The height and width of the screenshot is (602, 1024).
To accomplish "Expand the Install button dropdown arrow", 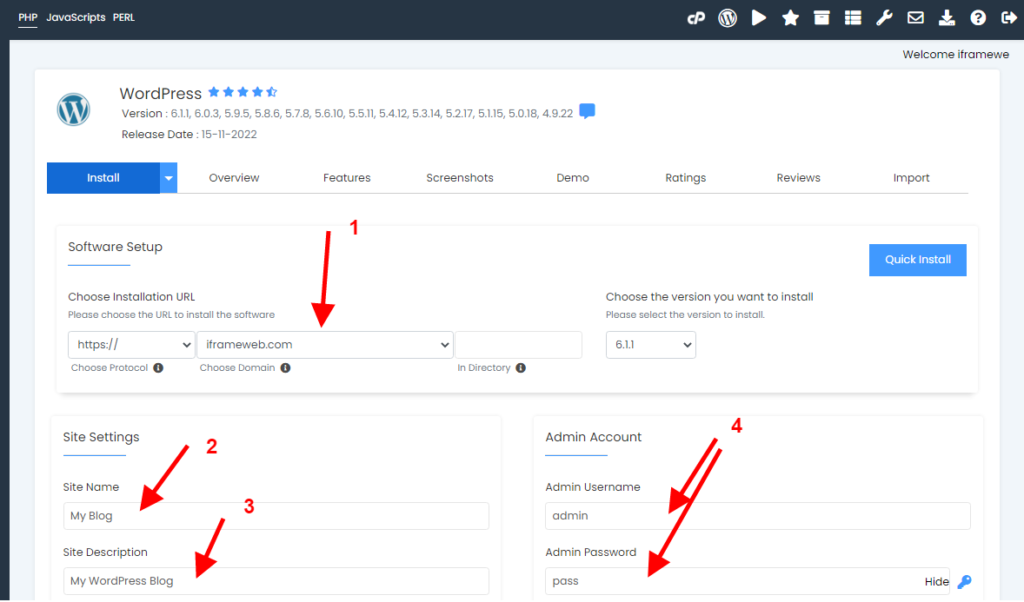I will [x=168, y=178].
